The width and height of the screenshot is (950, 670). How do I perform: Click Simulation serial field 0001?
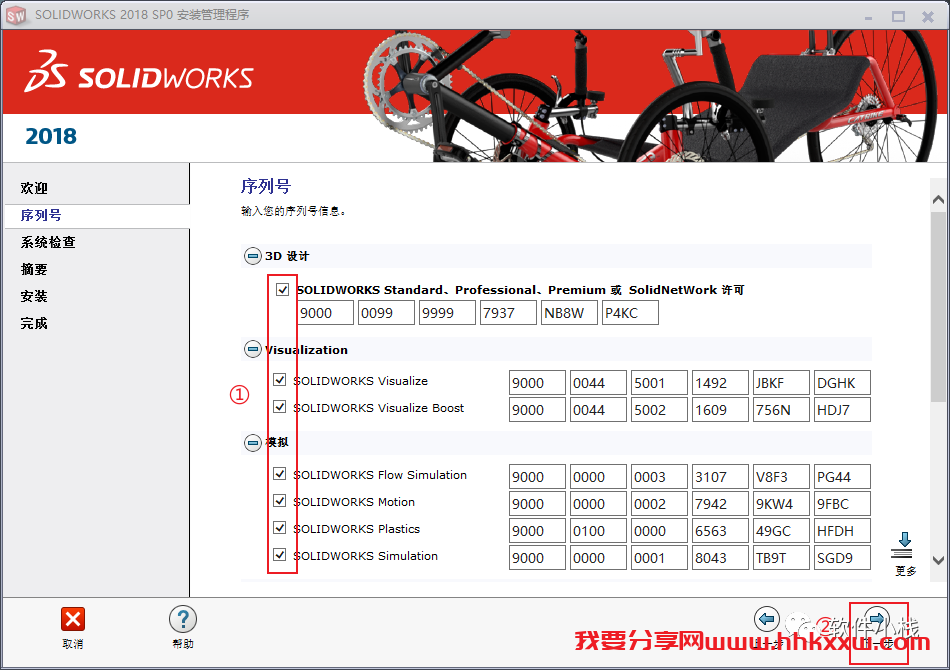659,557
